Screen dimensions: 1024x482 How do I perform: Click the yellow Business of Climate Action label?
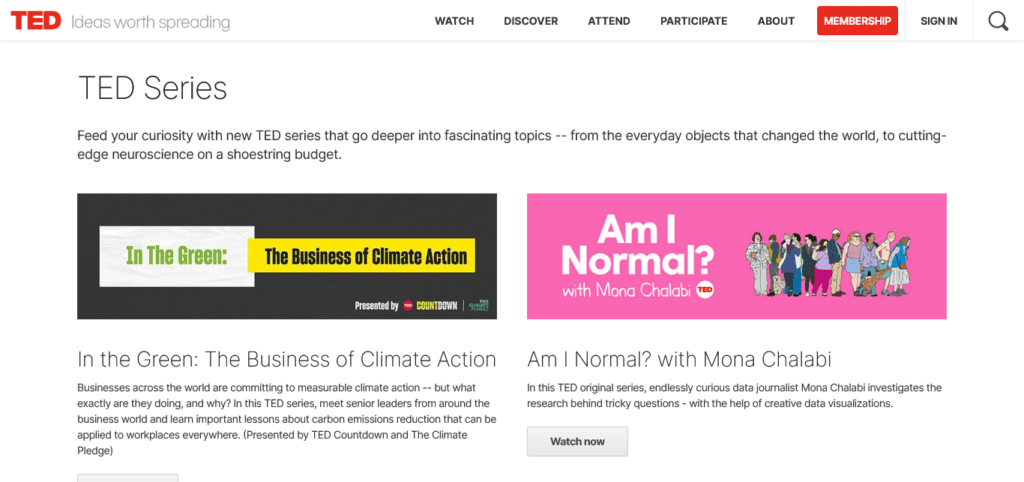tap(365, 257)
